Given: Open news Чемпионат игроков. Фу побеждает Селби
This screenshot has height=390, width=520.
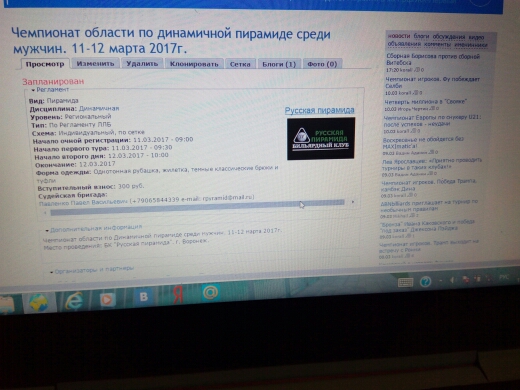Looking at the screenshot, I should [x=432, y=82].
